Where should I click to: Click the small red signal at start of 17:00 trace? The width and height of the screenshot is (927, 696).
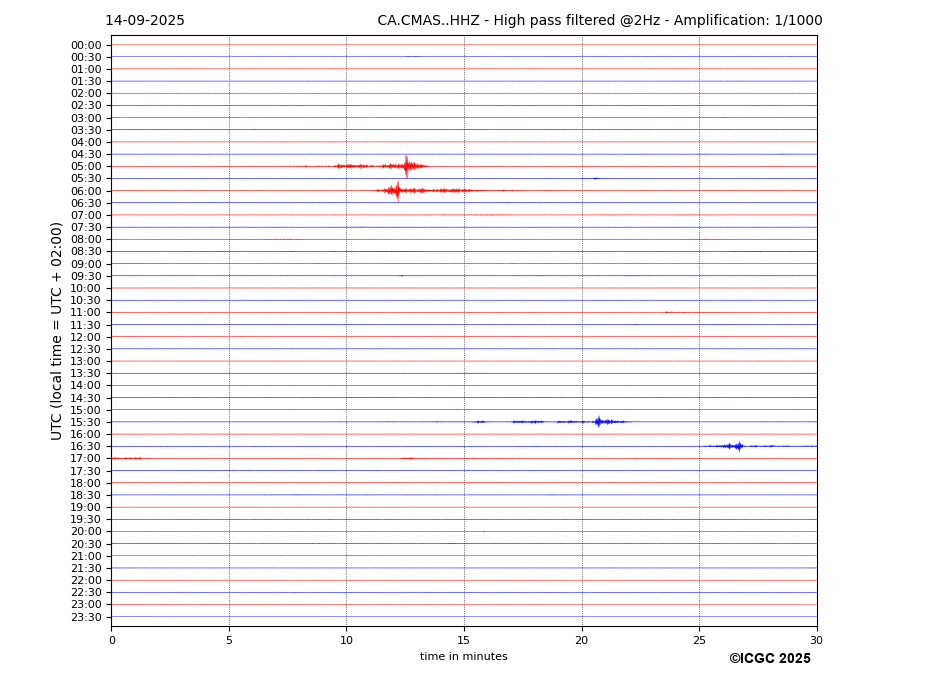(x=127, y=458)
